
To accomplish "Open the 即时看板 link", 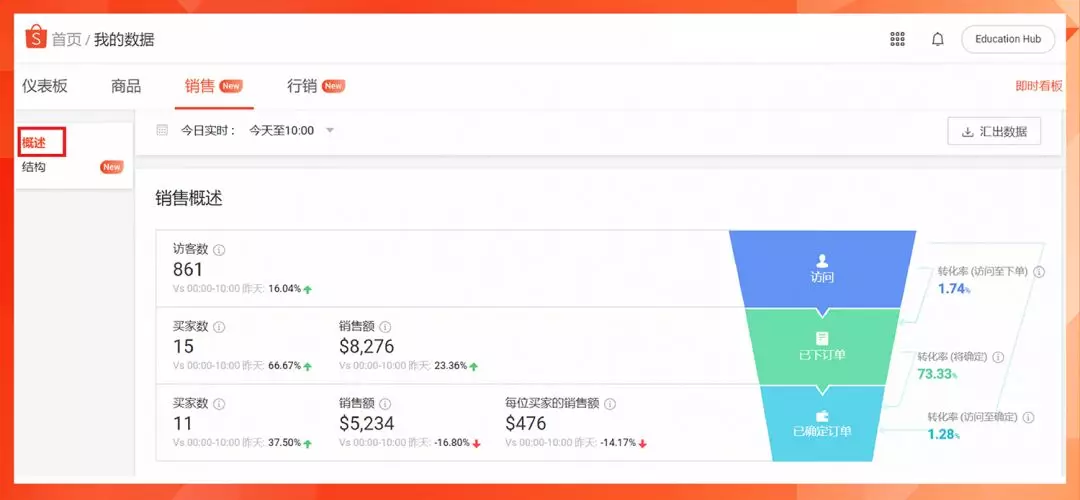I will click(x=1039, y=86).
